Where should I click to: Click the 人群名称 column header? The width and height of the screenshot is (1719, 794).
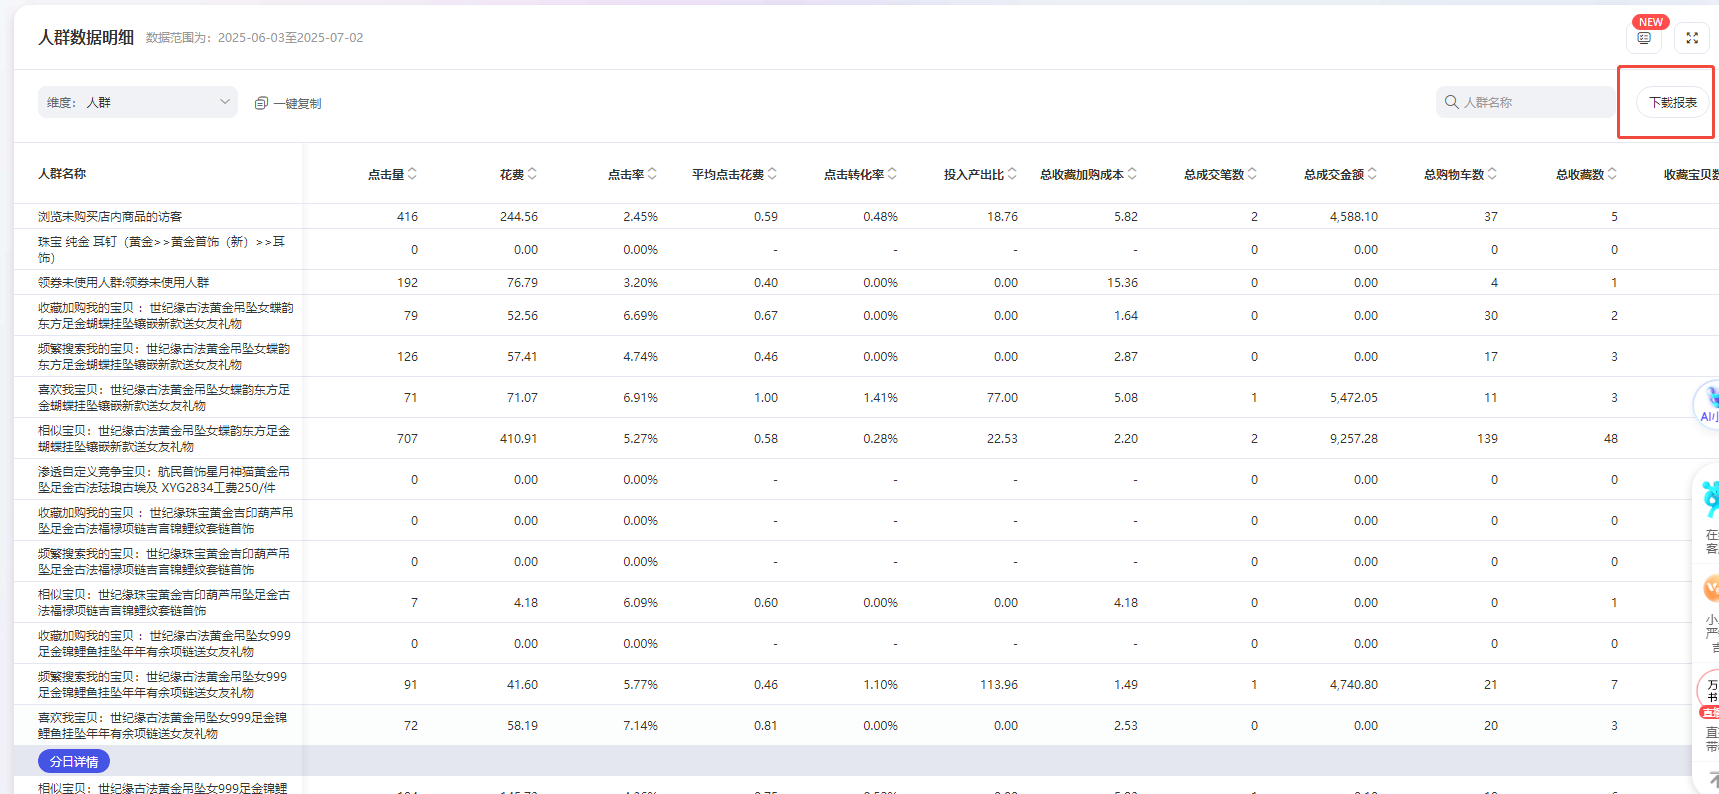62,174
